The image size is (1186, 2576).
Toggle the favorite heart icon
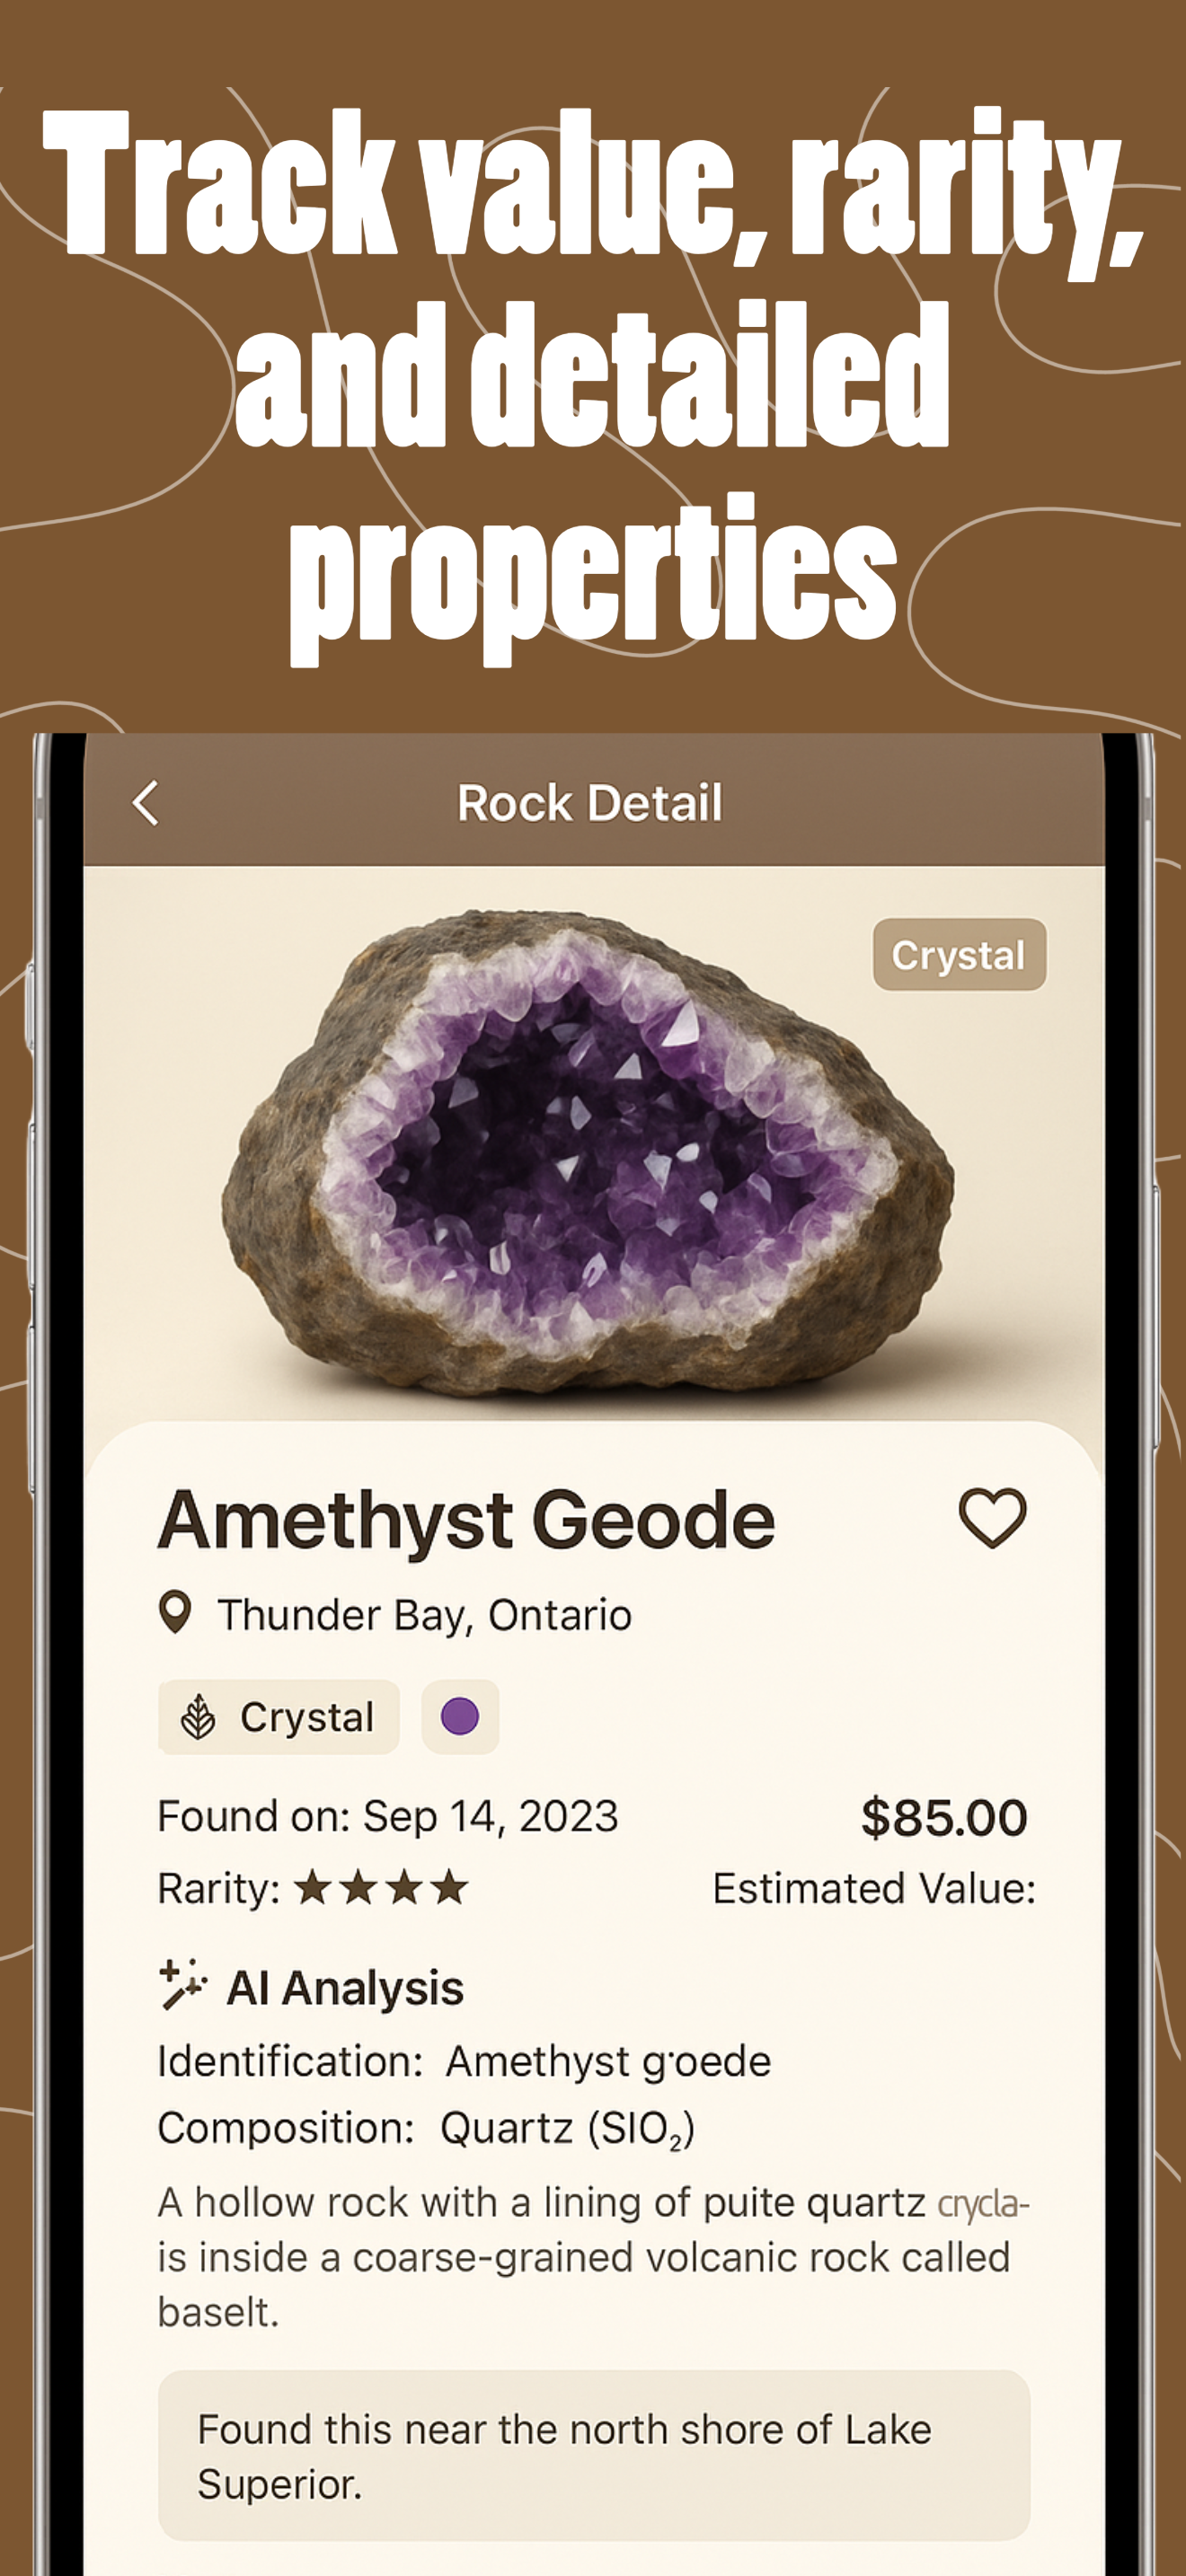pos(992,1518)
